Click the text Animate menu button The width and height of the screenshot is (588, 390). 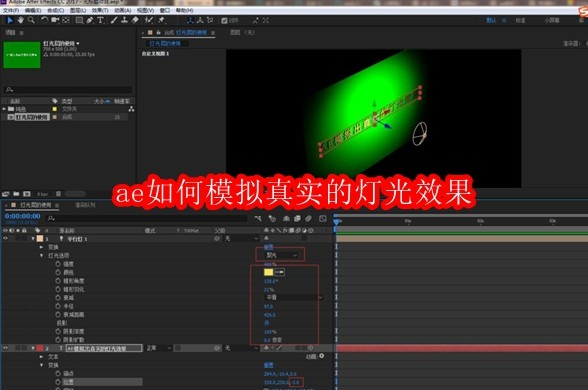pyautogui.click(x=321, y=356)
